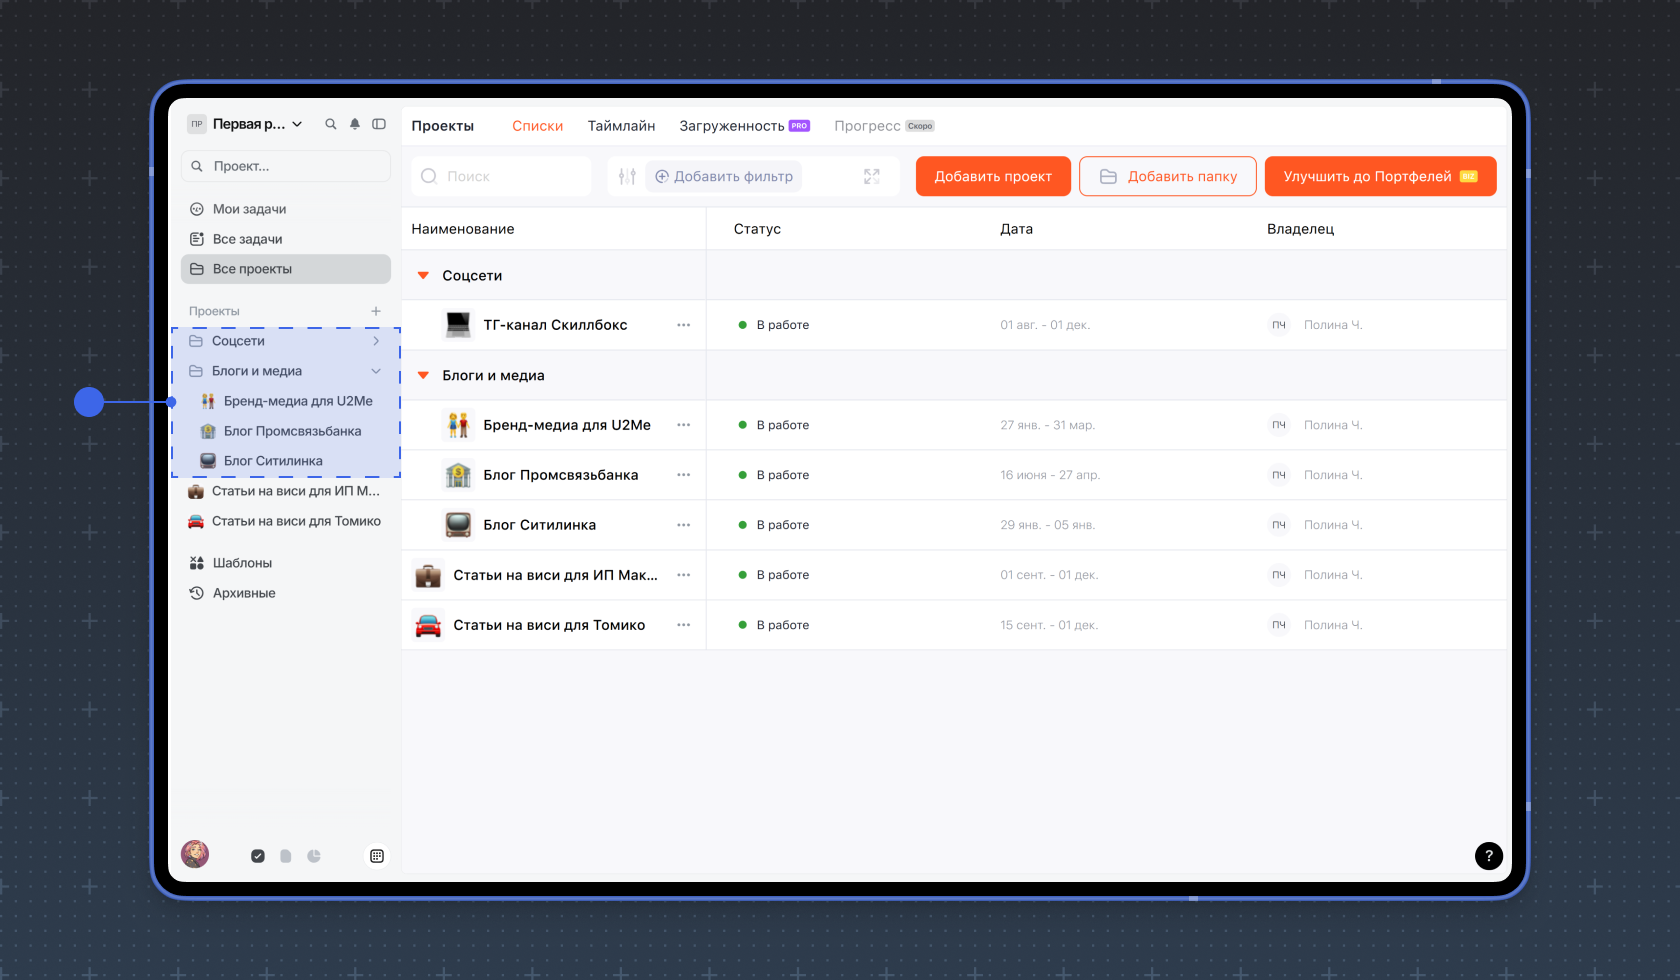Collapse the Соцсети group triangle in the table

[423, 276]
